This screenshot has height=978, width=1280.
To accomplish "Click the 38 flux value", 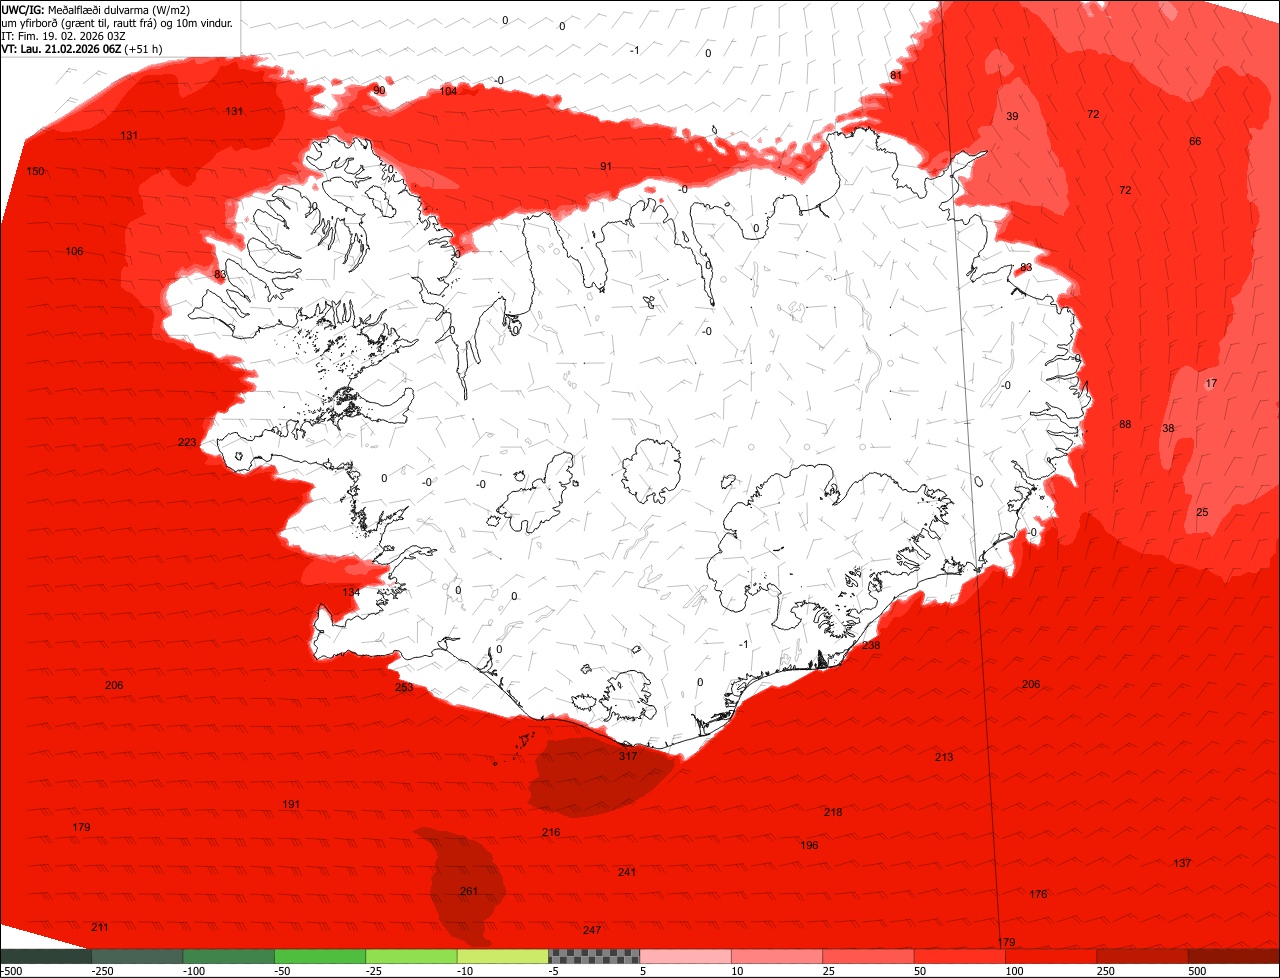I will (1168, 428).
